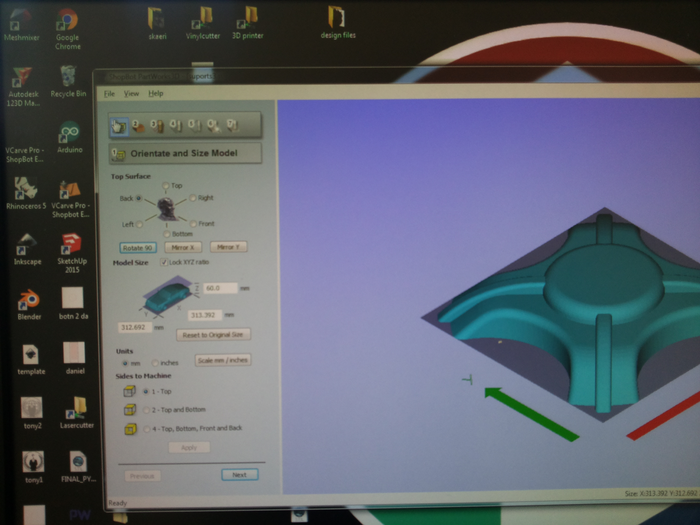Screen dimensions: 700x525
Task: Select 4 - Top, Bottom, Front and Back
Action: tap(146, 429)
